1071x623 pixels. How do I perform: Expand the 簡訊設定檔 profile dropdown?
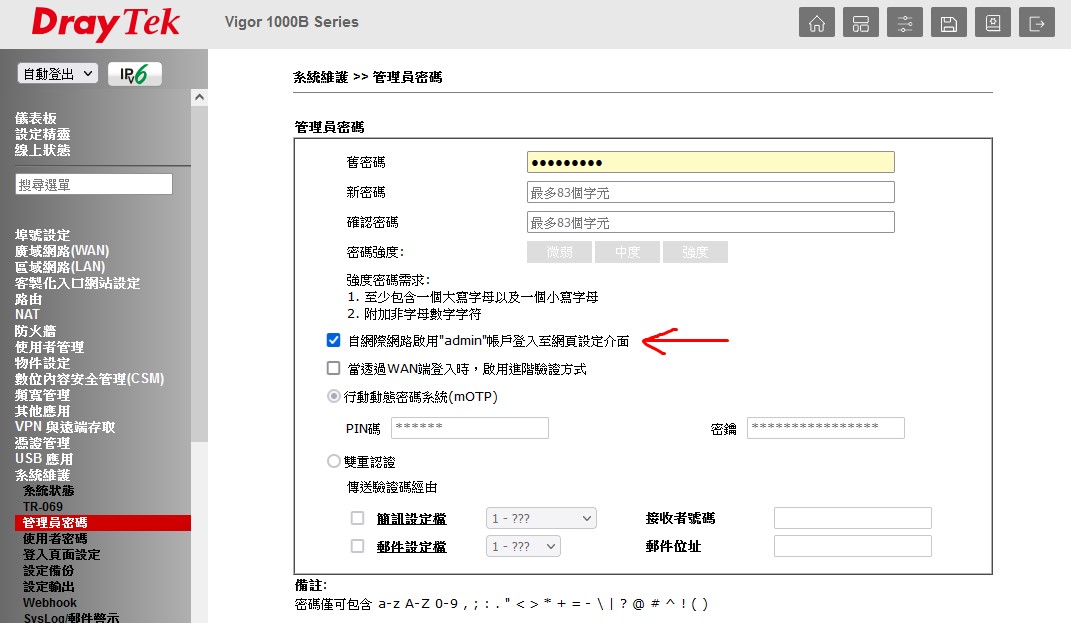coord(541,518)
